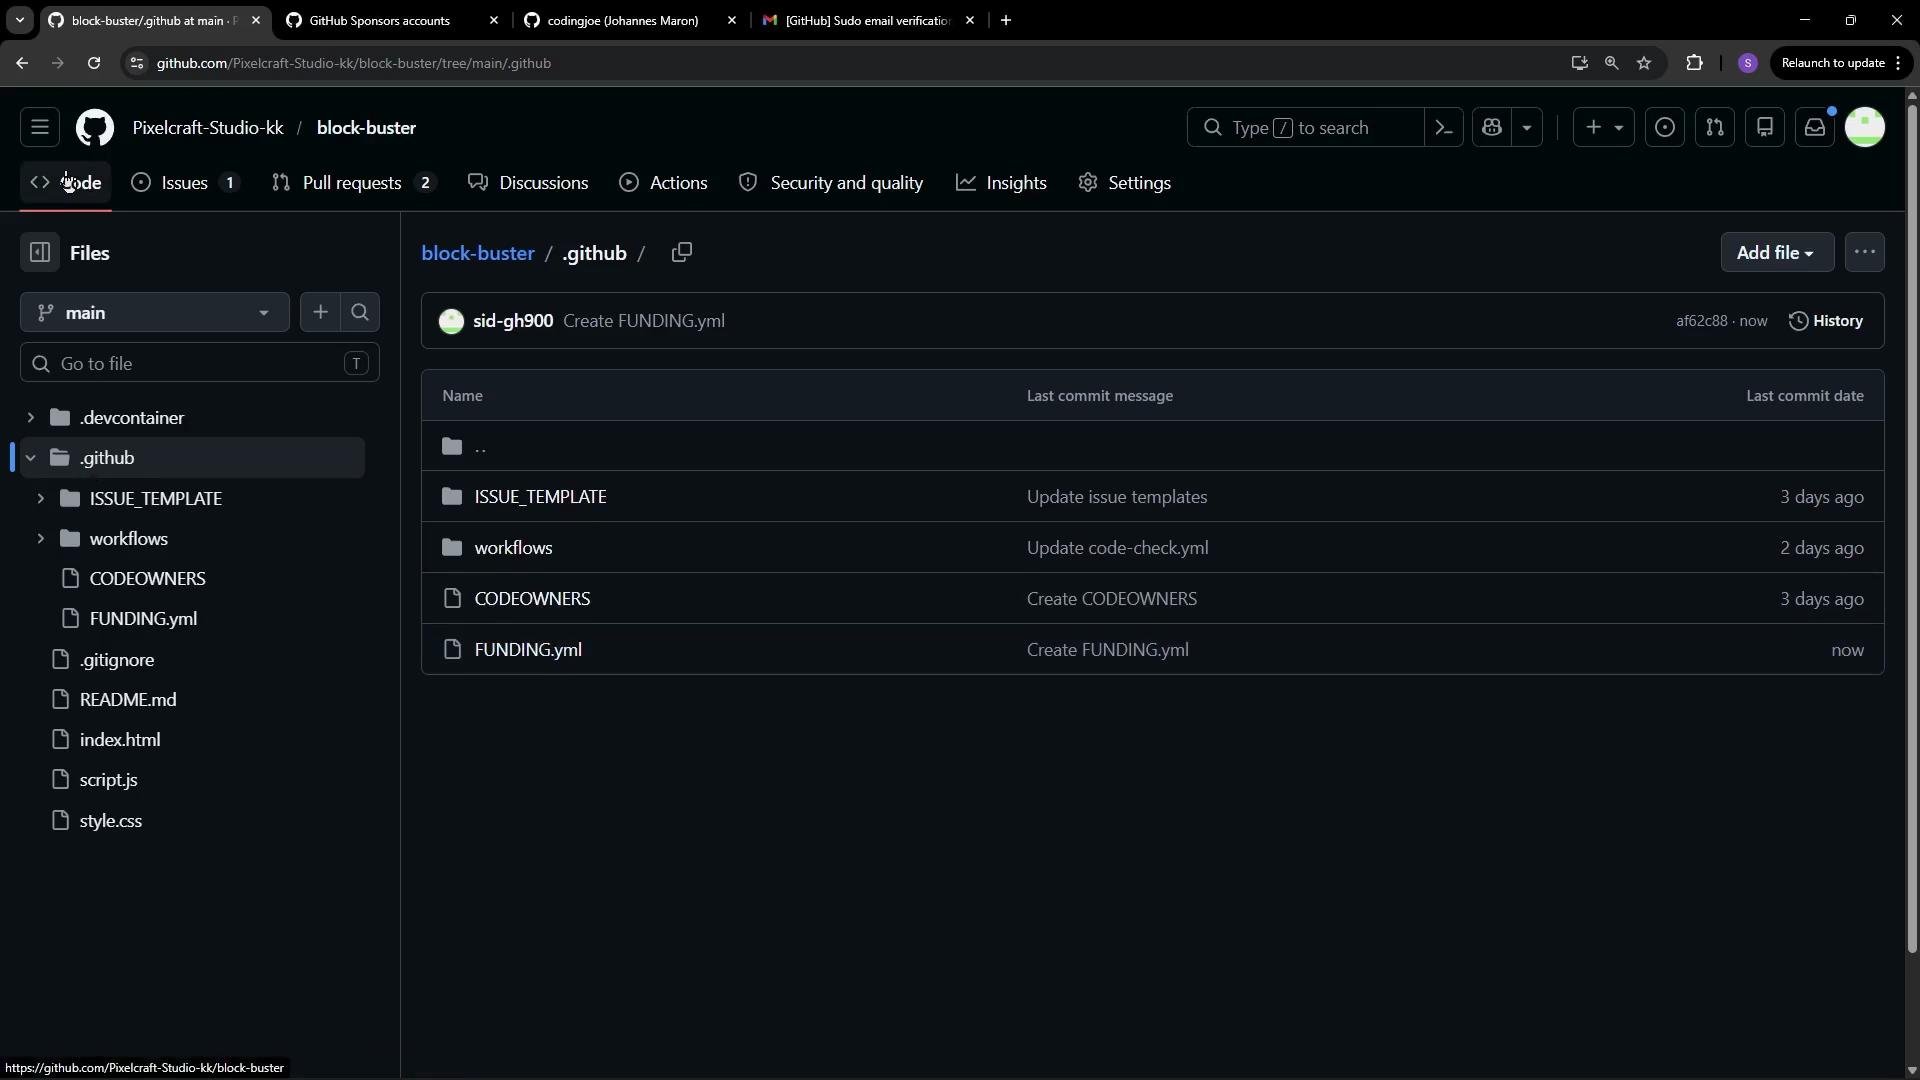Open the global navigation hamburger menu
The image size is (1920, 1080).
(x=40, y=128)
